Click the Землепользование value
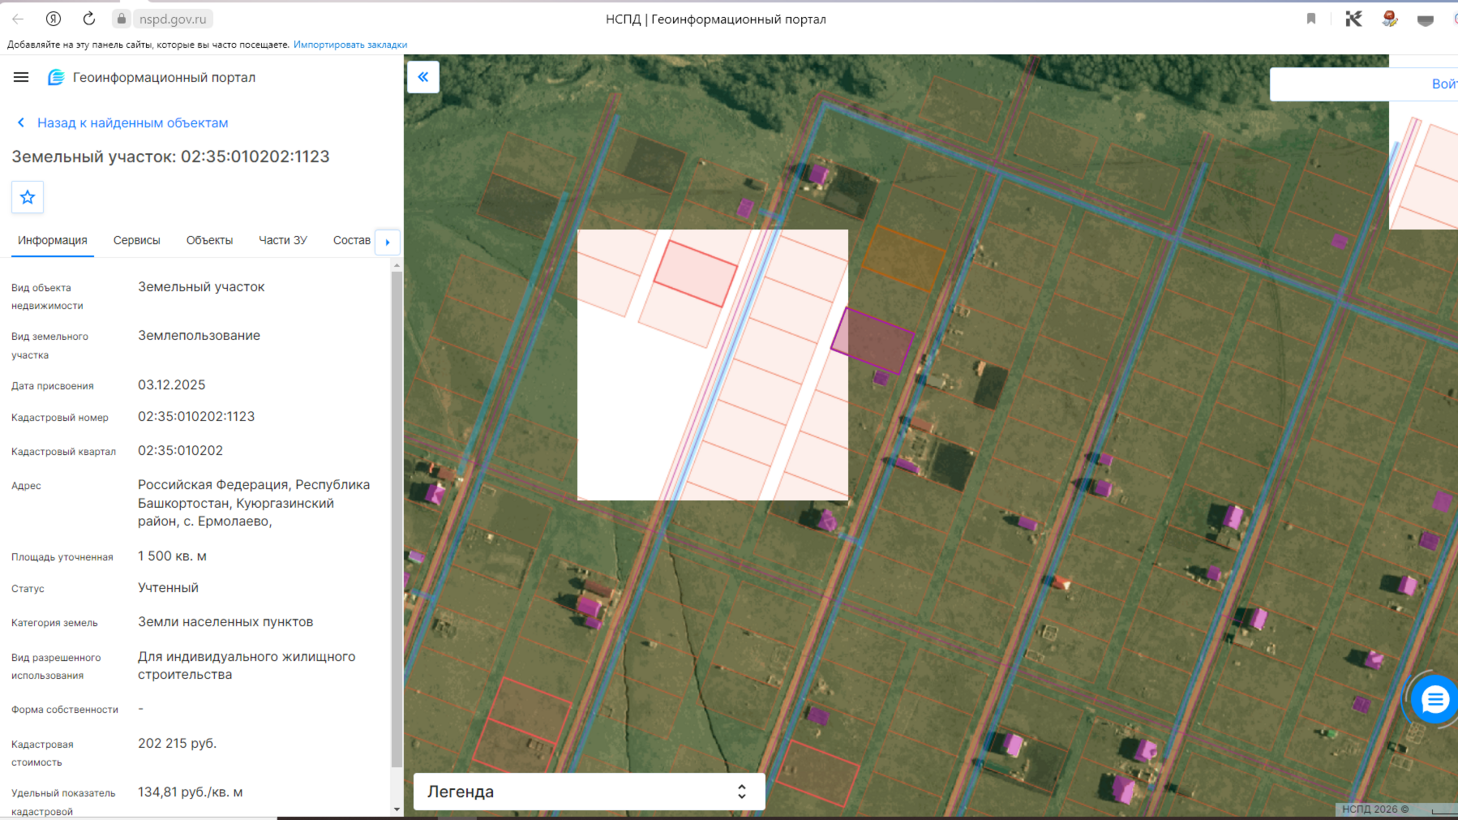The height and width of the screenshot is (820, 1458). pyautogui.click(x=199, y=336)
